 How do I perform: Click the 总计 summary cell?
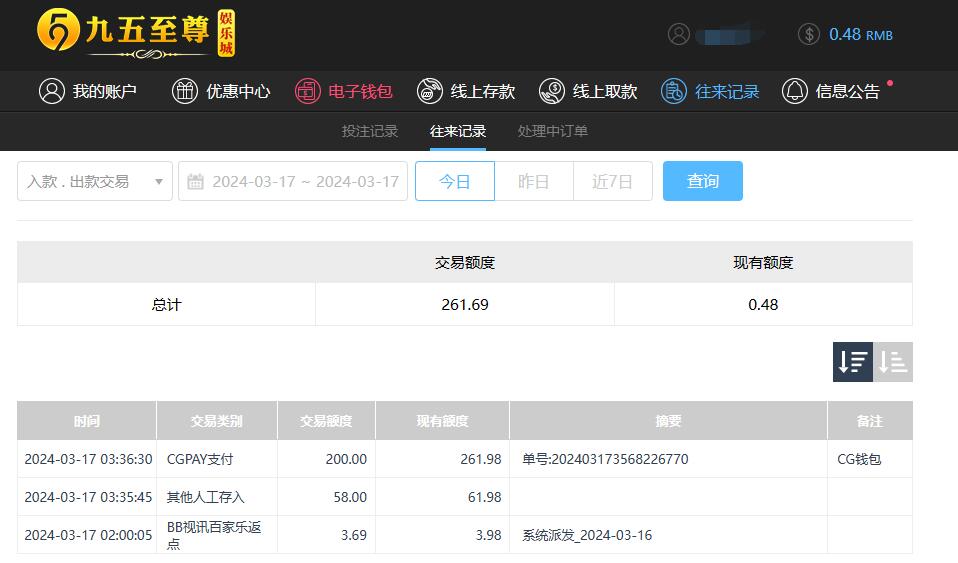click(166, 304)
